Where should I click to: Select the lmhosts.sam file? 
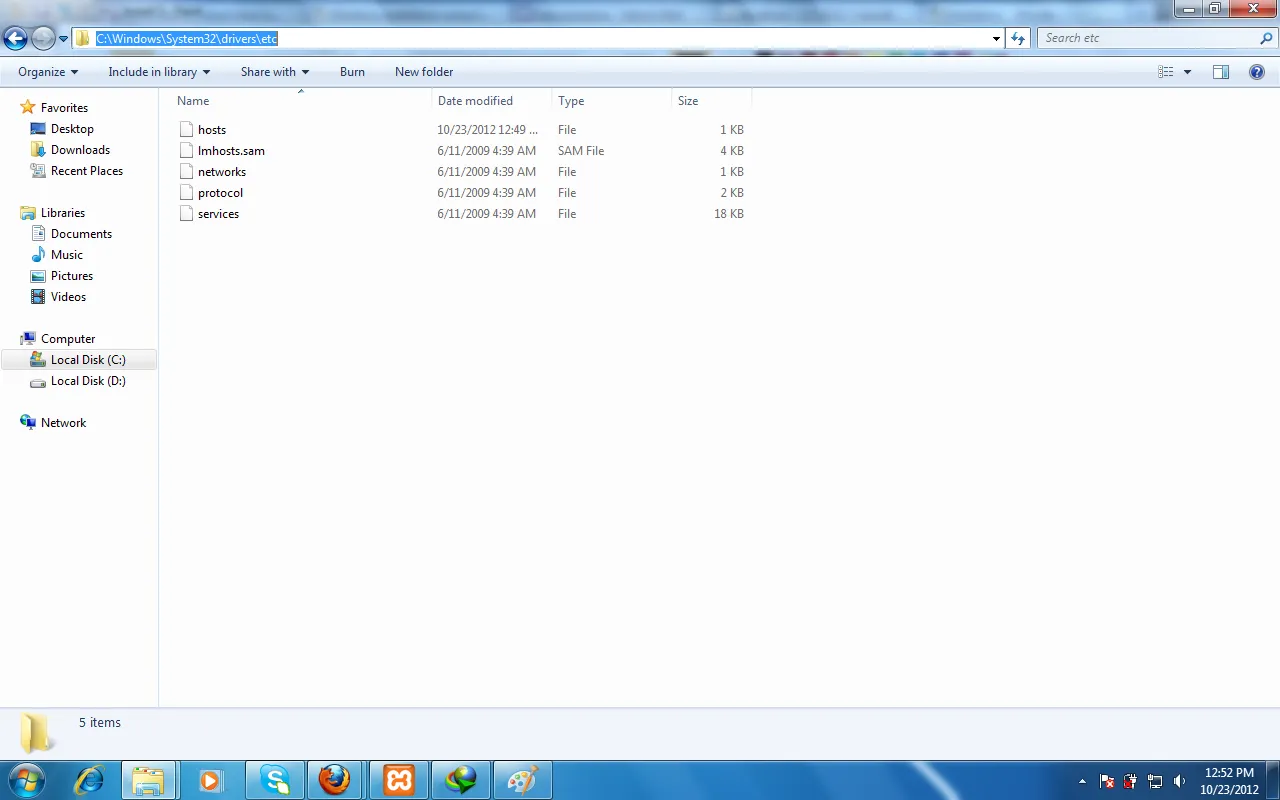click(x=231, y=151)
